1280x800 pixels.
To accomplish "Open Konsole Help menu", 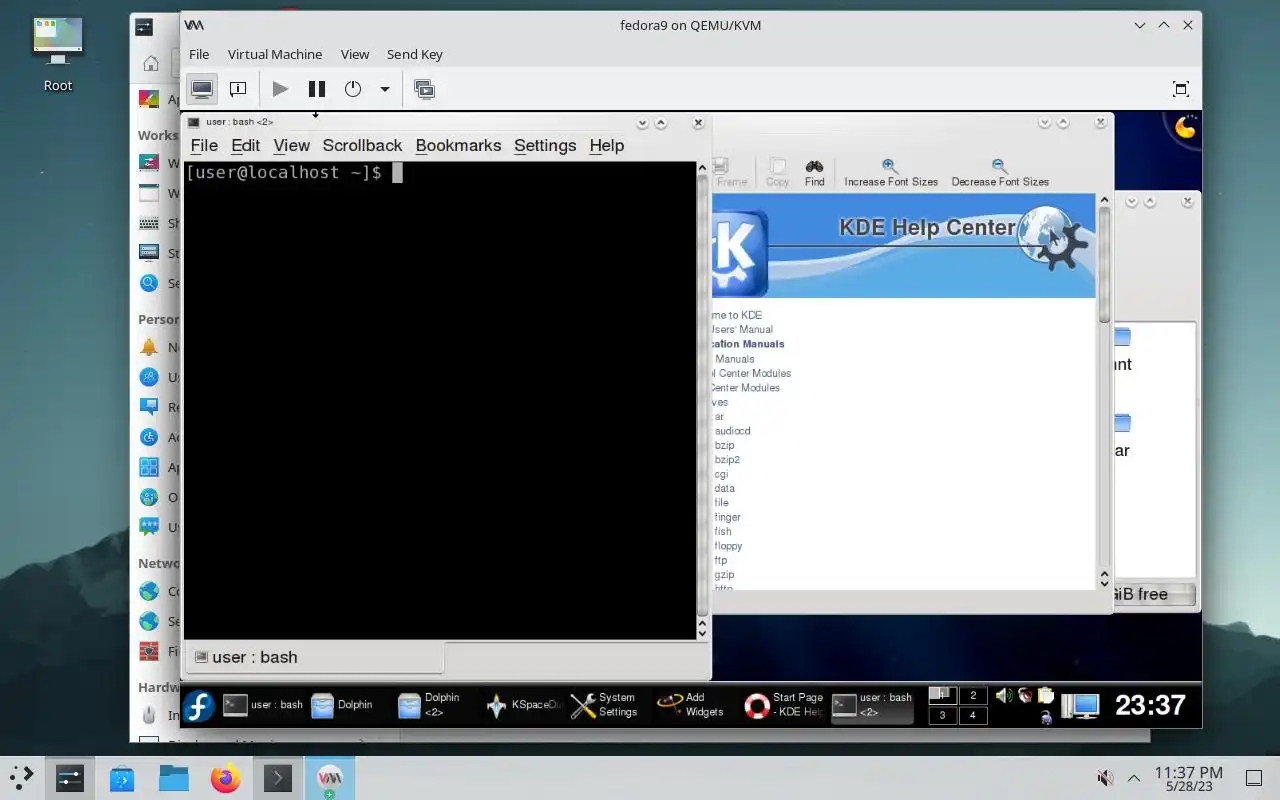I will click(607, 145).
